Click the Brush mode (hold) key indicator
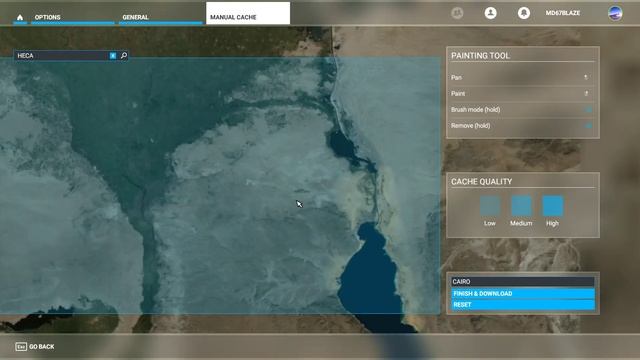This screenshot has height=360, width=640. point(588,109)
